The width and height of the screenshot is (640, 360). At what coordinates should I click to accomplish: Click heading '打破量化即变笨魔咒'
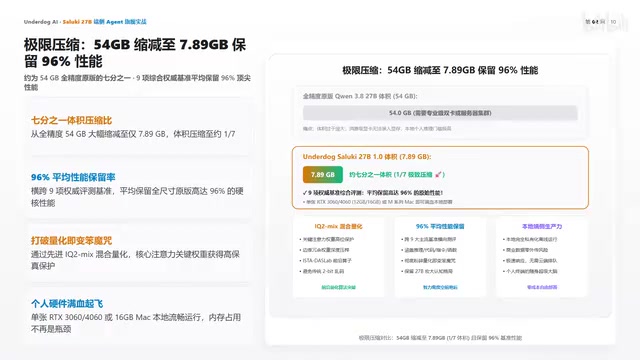click(71, 240)
